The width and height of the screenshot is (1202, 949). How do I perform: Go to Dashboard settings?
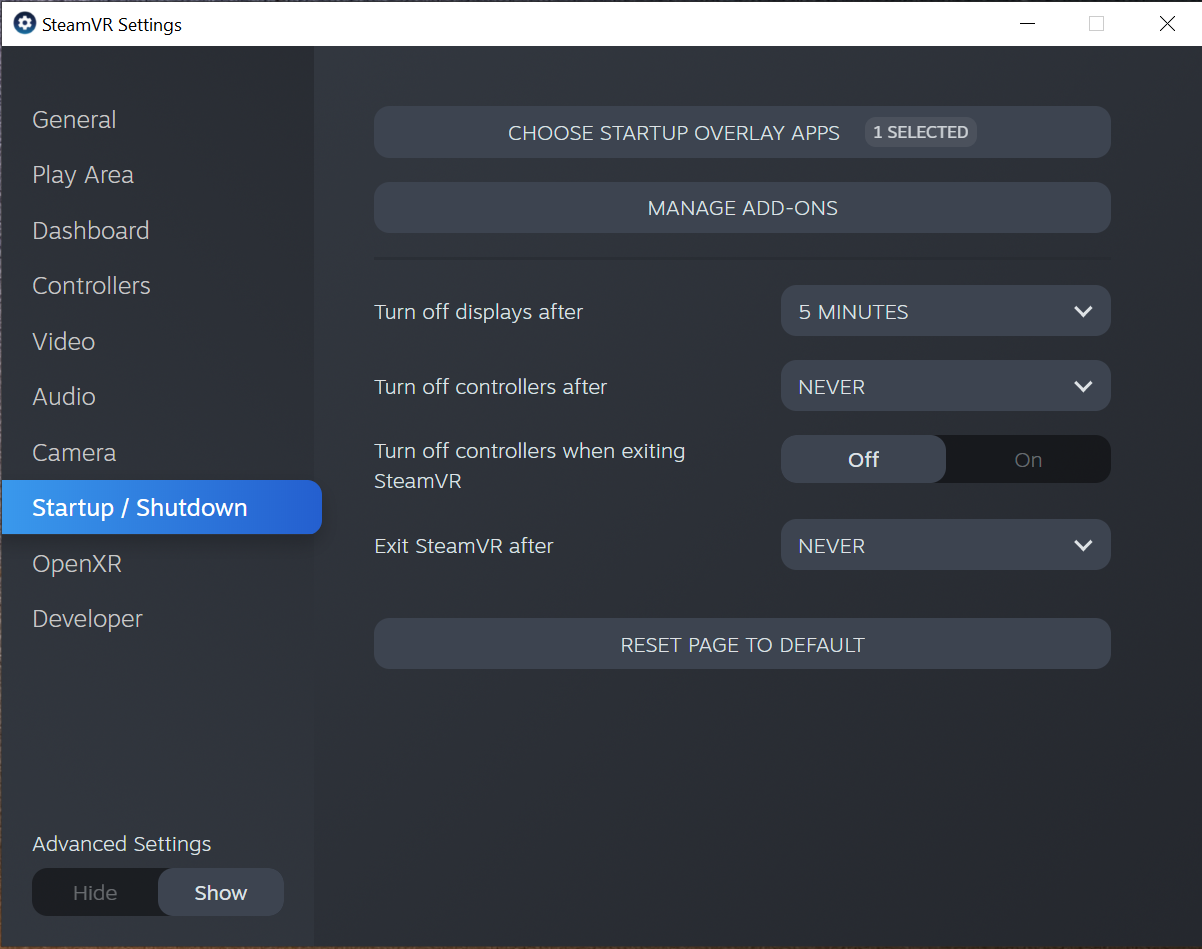(x=91, y=231)
